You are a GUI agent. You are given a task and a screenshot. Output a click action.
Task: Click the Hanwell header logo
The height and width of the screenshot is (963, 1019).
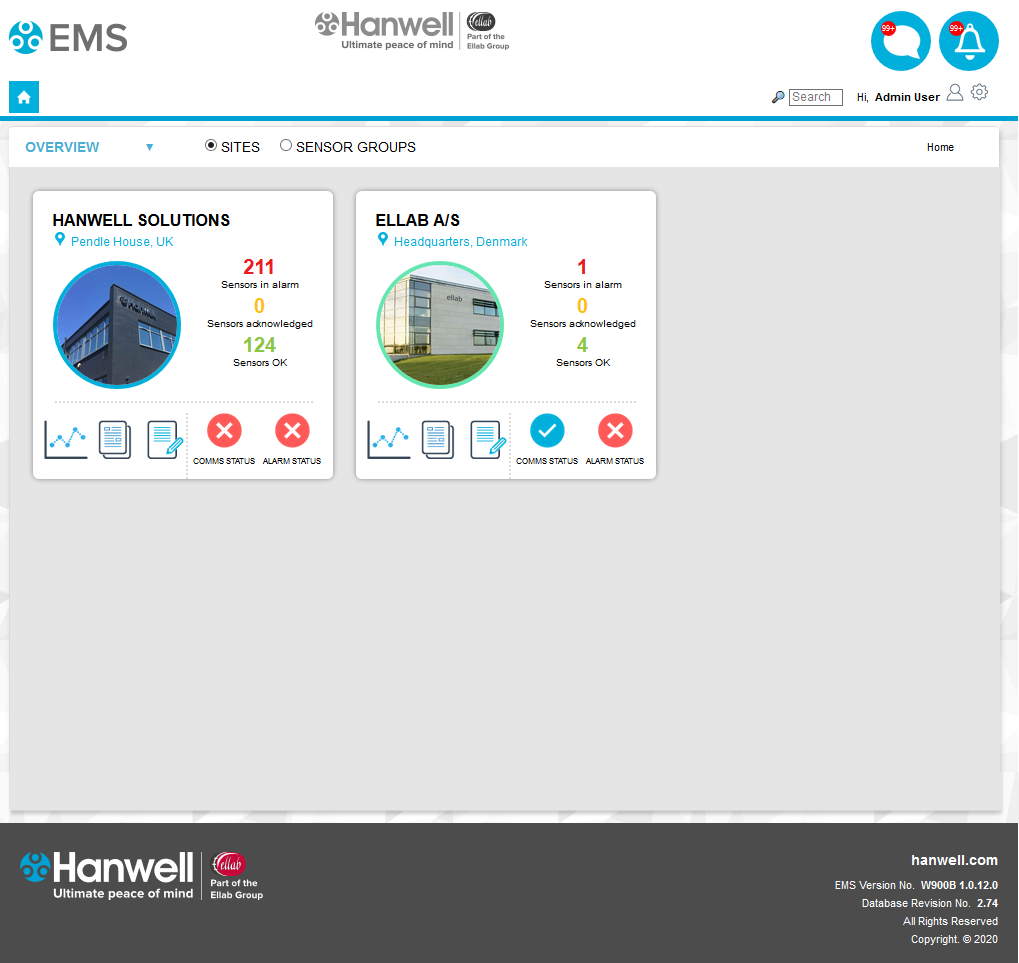[412, 31]
